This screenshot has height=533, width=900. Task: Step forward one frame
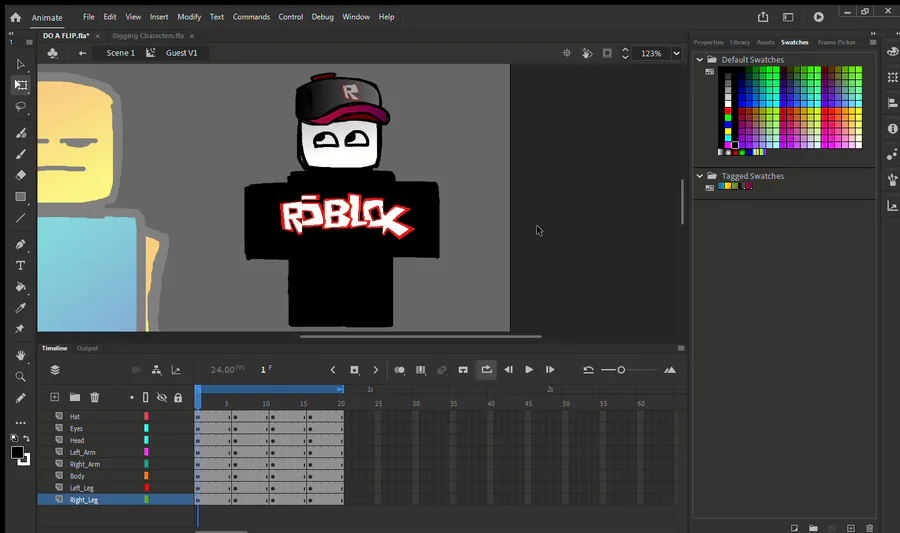[x=550, y=370]
